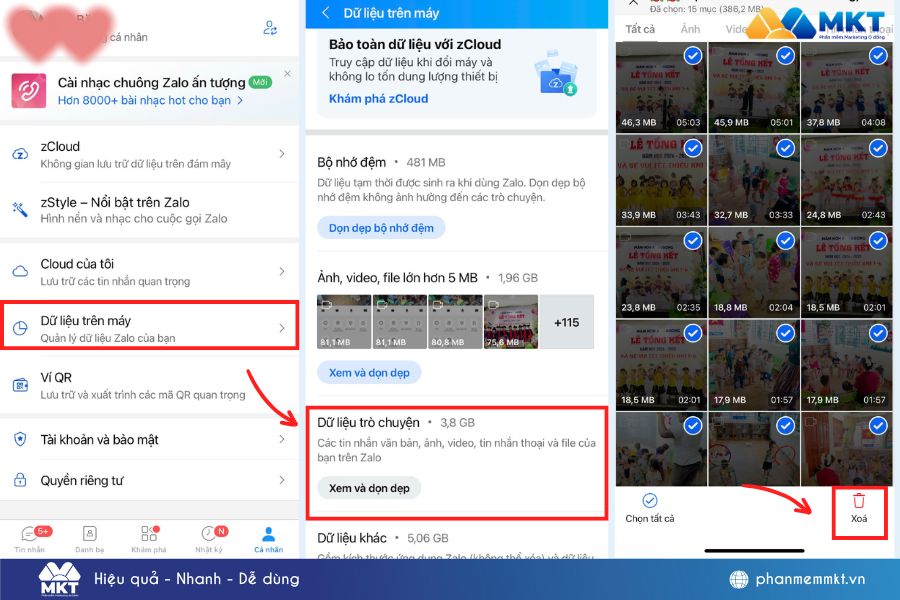Viewport: 900px width, 600px height.
Task: Uncheck the 18,8 MB video
Action: (785, 241)
